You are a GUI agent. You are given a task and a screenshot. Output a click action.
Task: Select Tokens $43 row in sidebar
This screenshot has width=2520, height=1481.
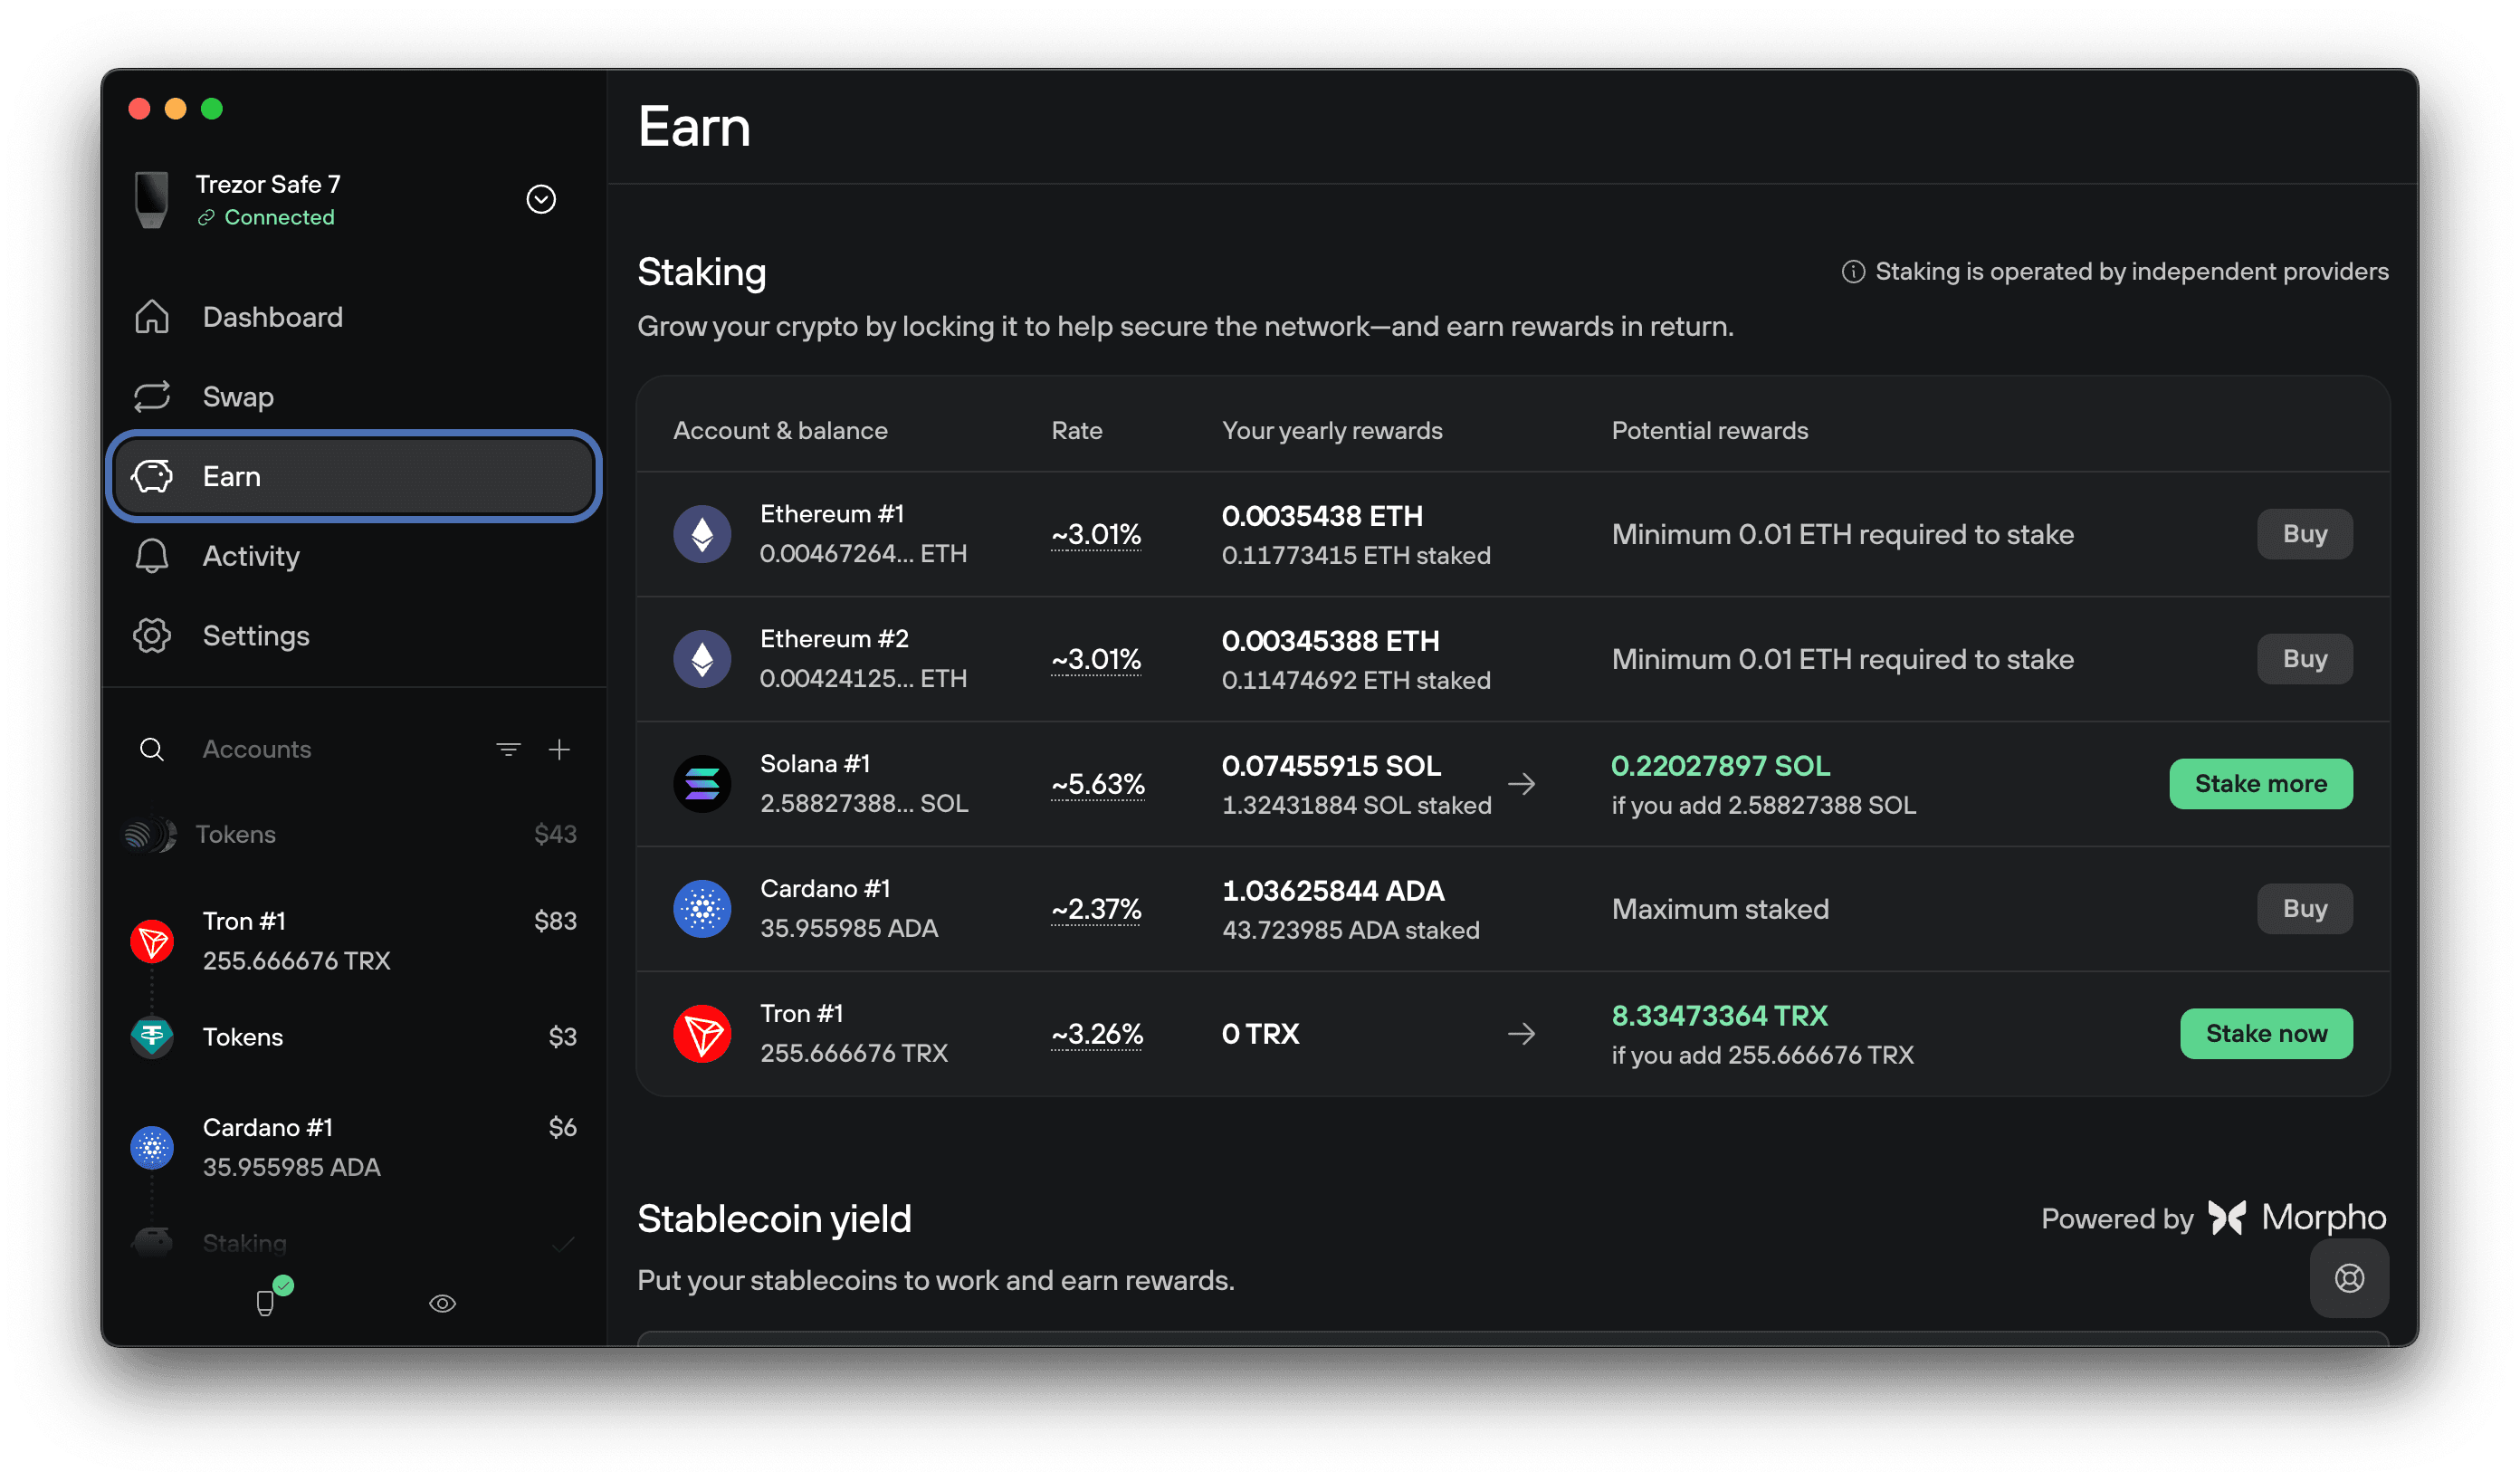pos(354,835)
